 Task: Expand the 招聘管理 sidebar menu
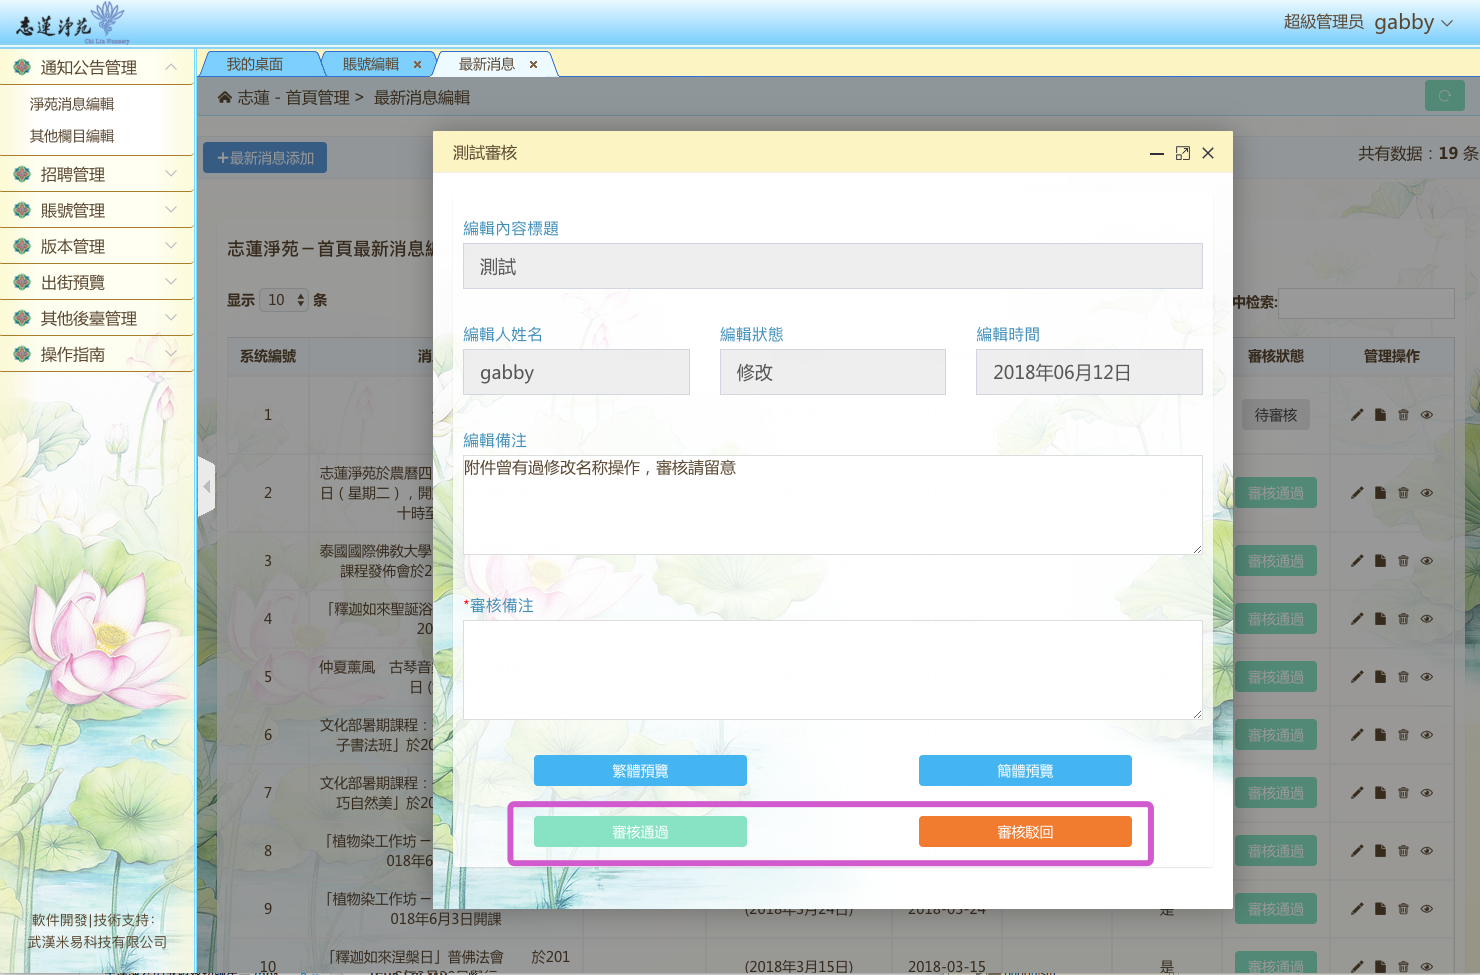tap(96, 174)
